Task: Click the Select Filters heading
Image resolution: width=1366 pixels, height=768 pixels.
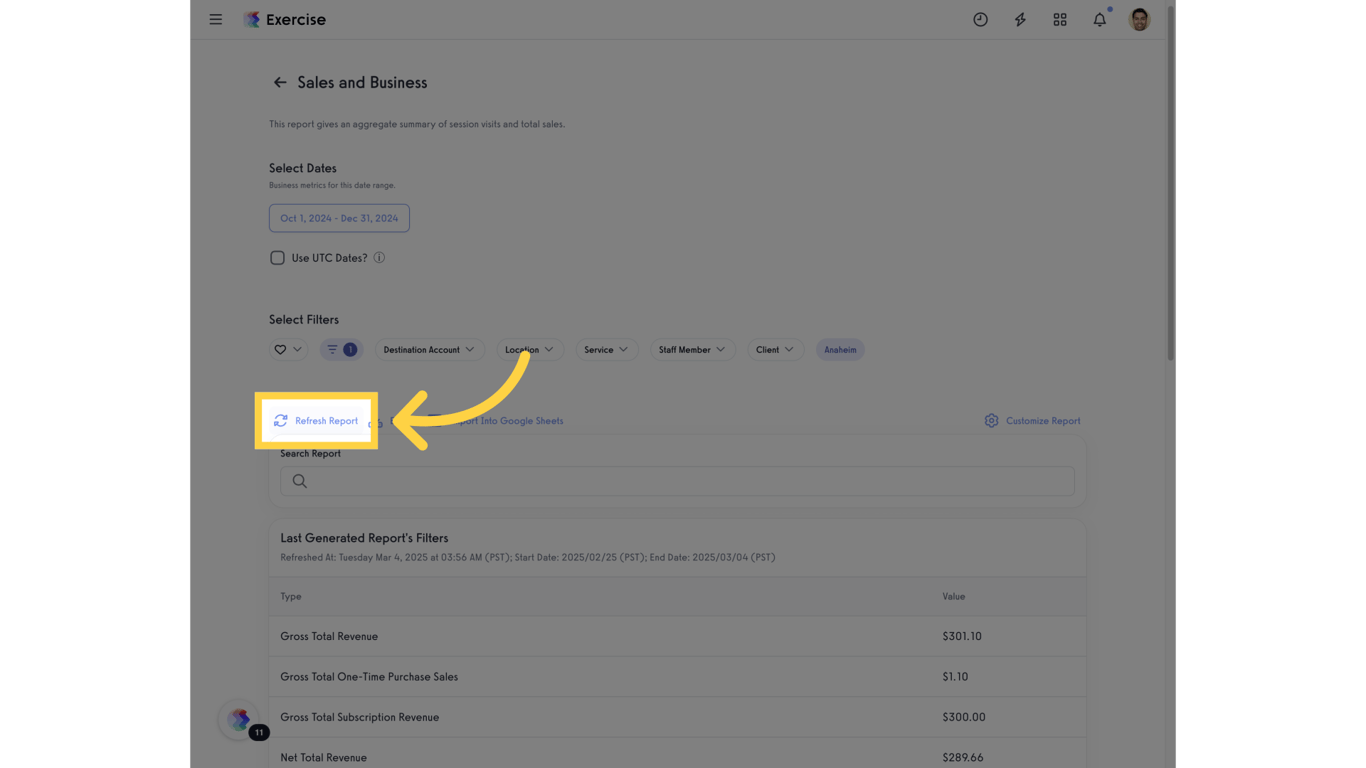Action: (304, 320)
